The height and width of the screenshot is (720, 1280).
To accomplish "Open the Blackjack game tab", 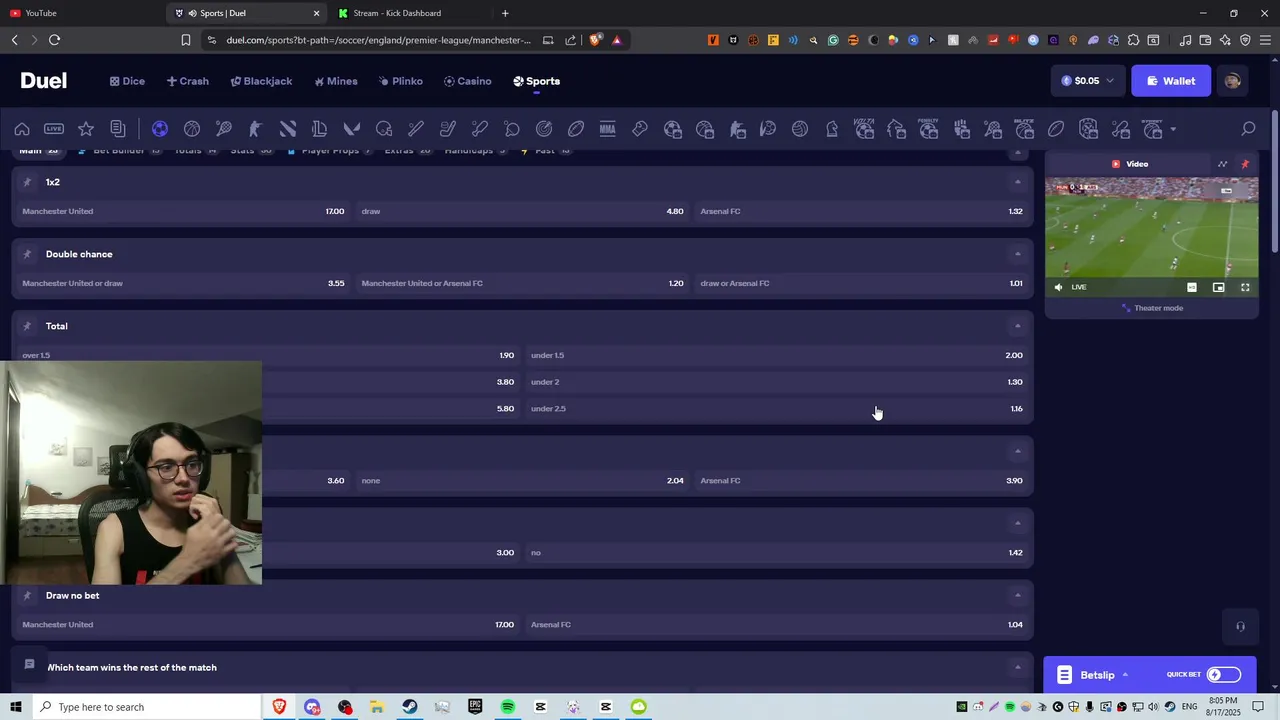I will (x=262, y=81).
